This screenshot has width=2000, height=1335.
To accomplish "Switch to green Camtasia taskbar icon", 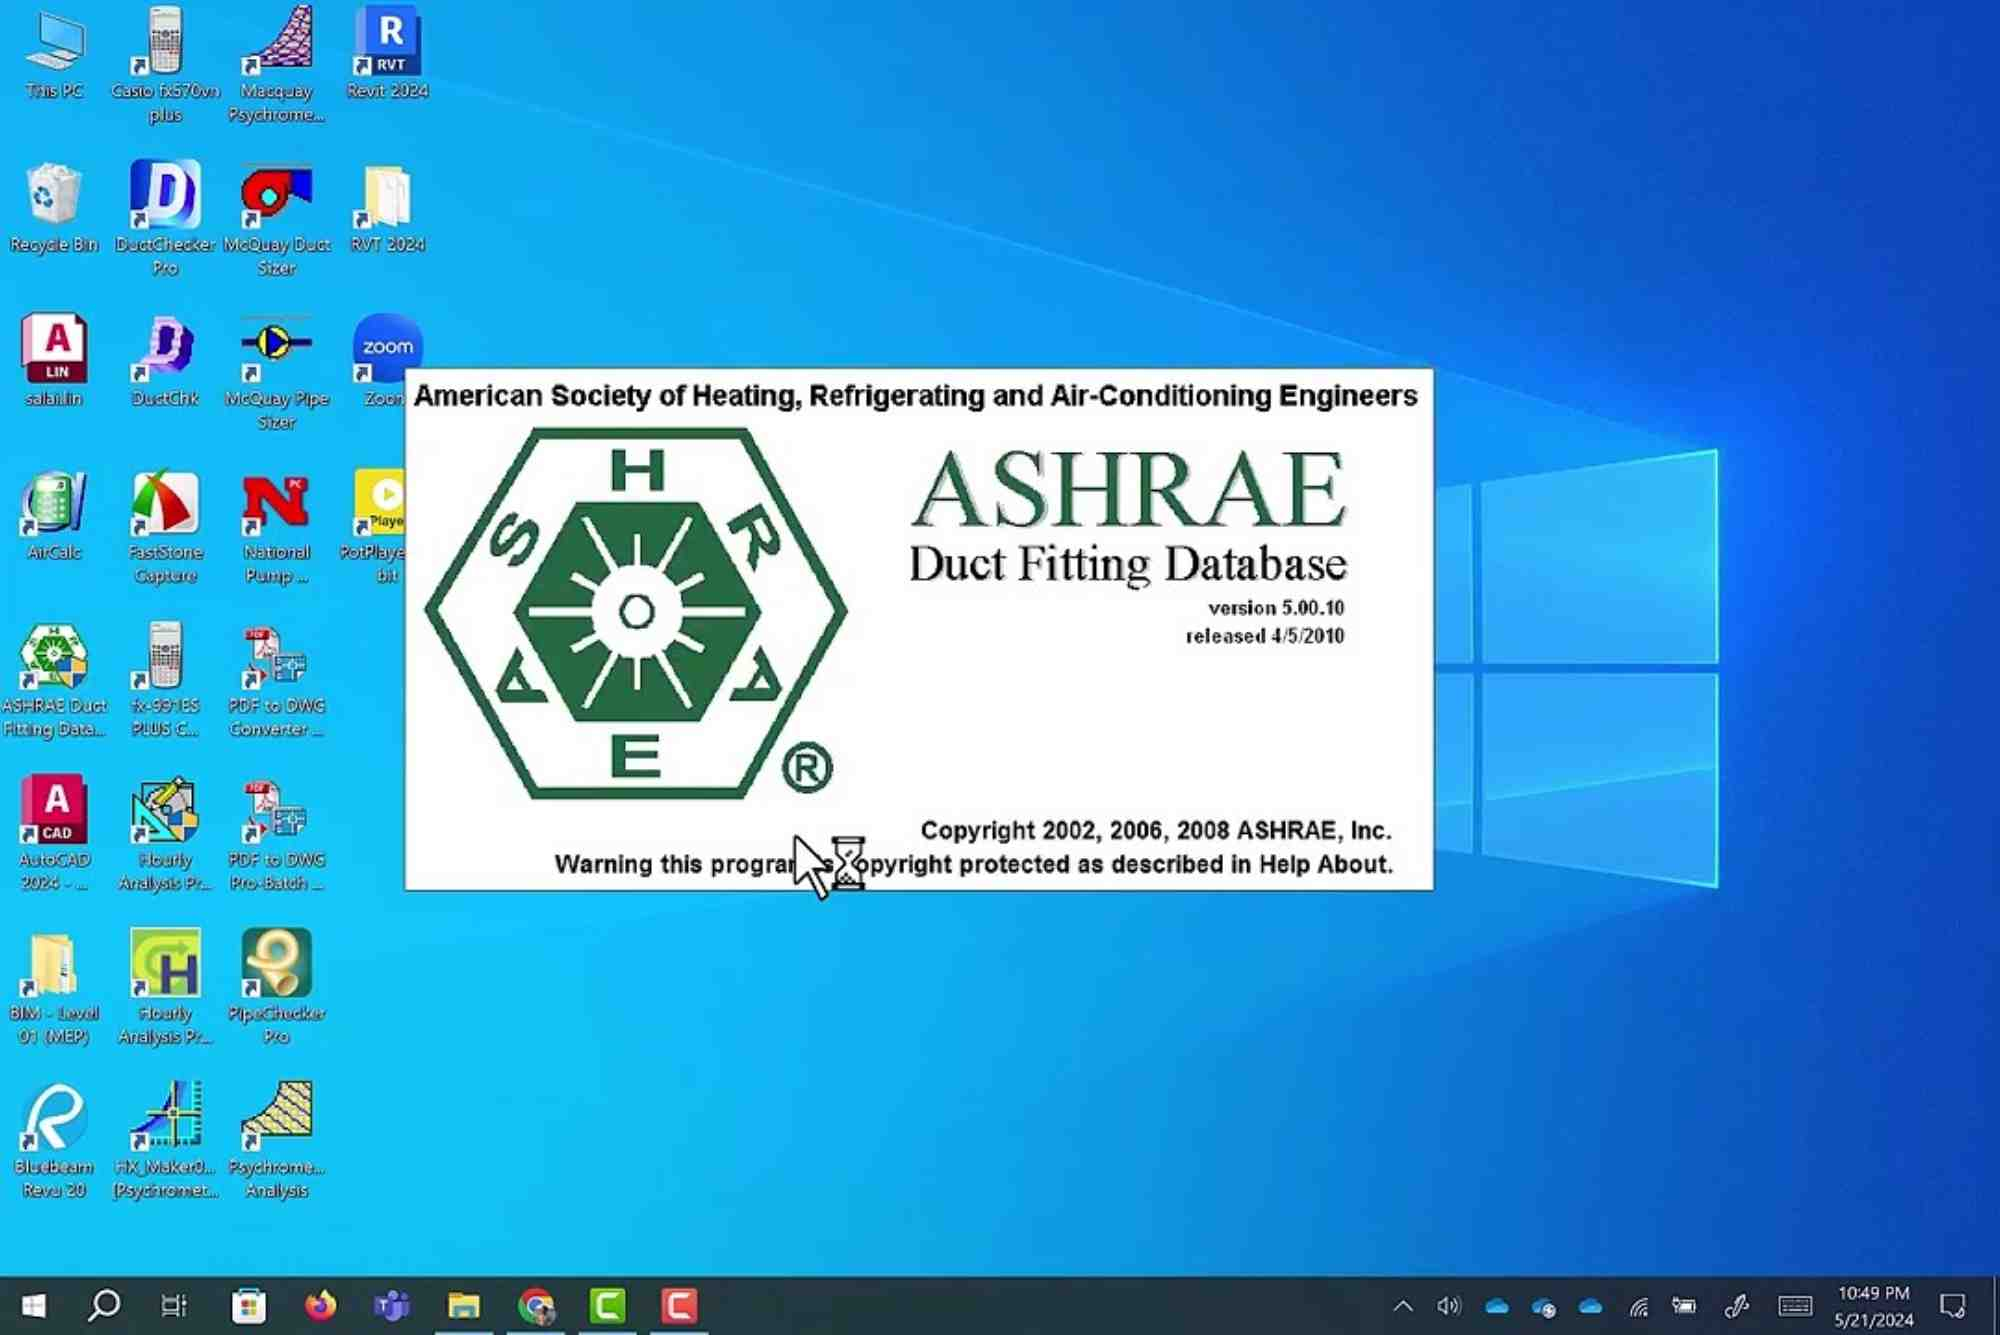I will pyautogui.click(x=607, y=1306).
